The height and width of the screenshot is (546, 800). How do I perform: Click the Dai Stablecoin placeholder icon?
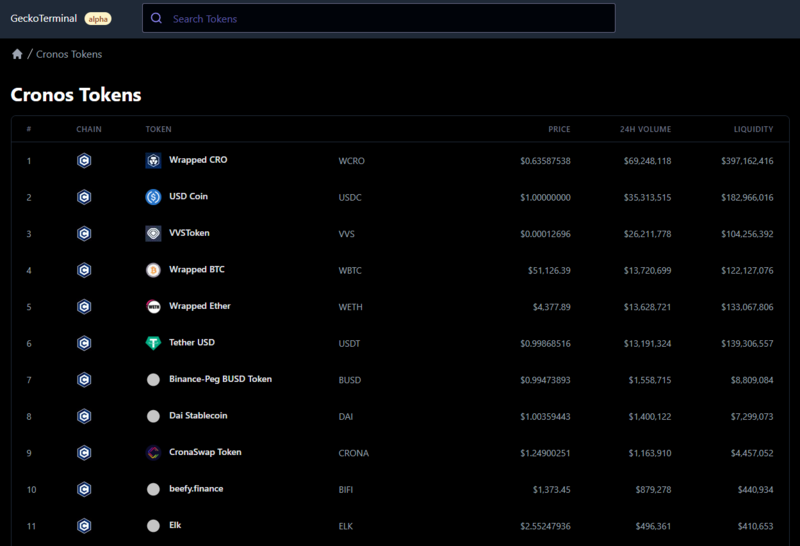point(153,416)
